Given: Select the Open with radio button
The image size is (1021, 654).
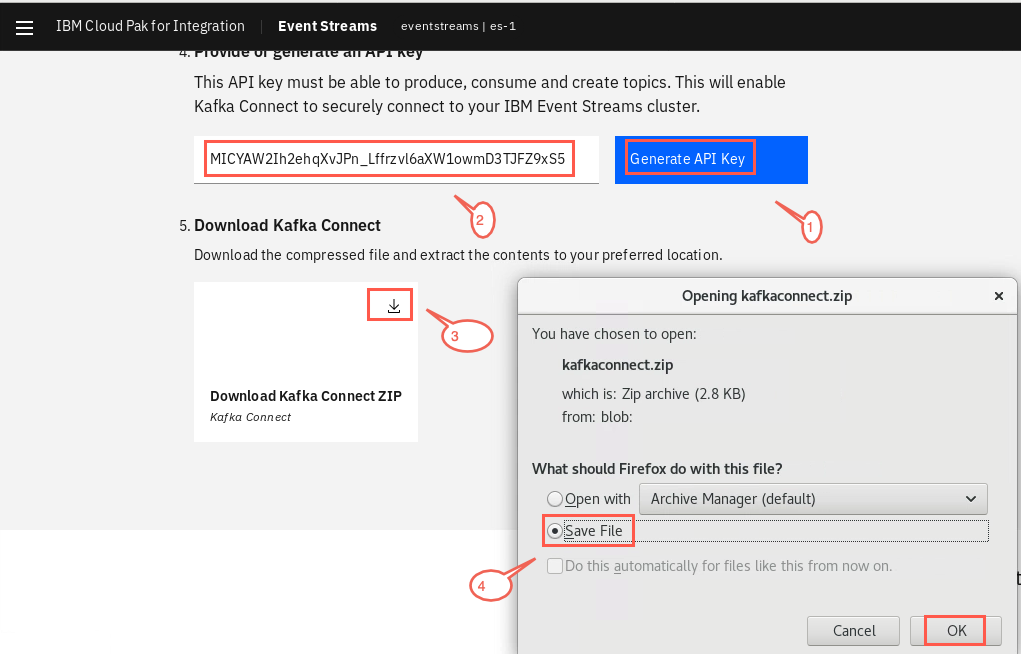Looking at the screenshot, I should coord(555,499).
